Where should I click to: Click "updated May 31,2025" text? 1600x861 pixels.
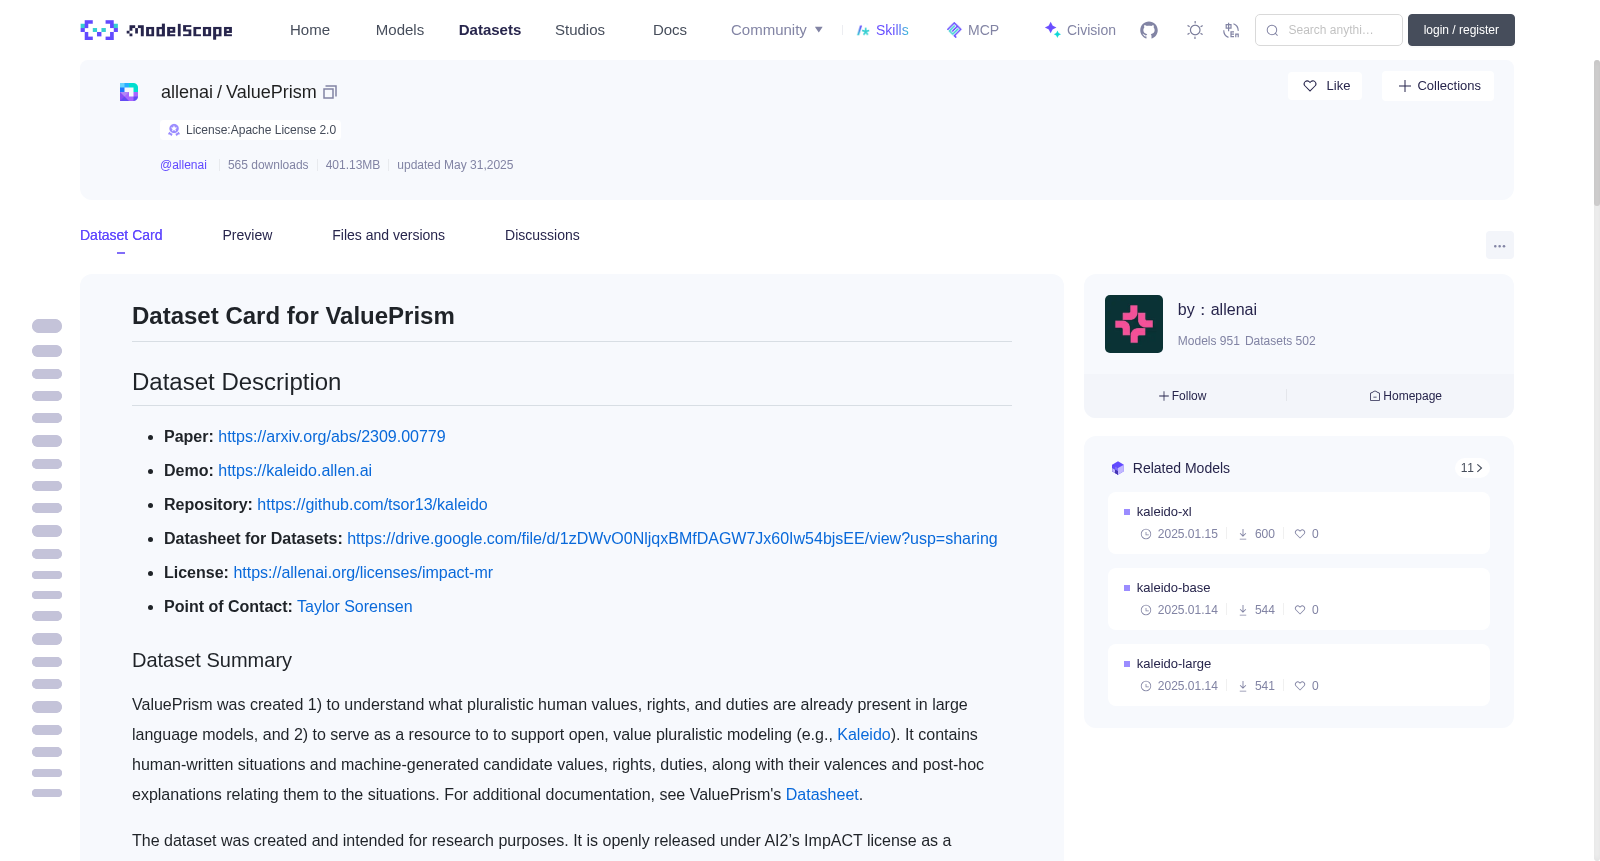455,165
